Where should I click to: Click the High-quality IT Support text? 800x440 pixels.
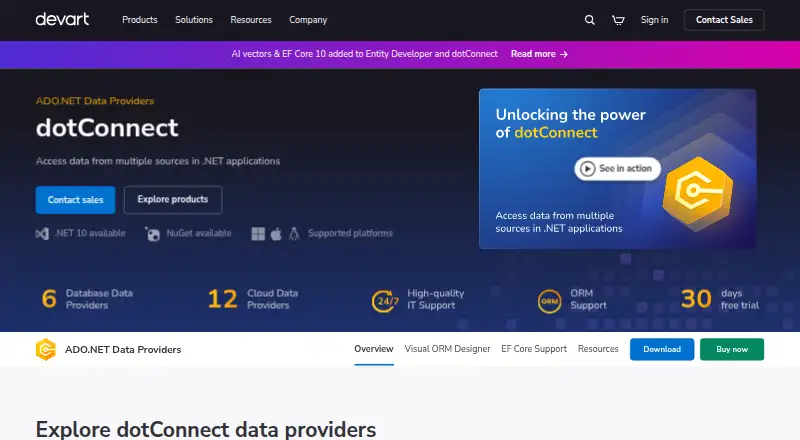436,300
